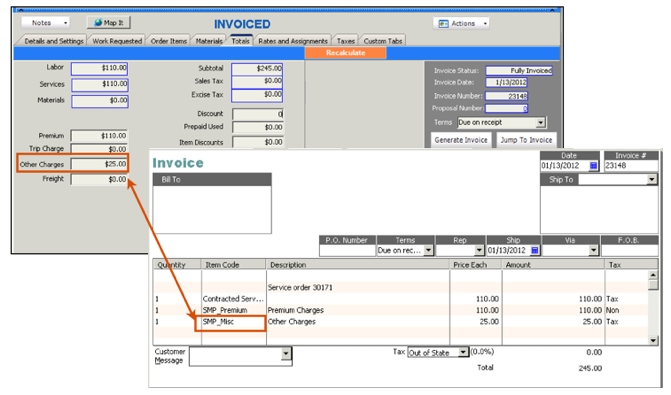Click the Subtotal $245.00 field
Screen dimensions: 671x395
coord(257,69)
